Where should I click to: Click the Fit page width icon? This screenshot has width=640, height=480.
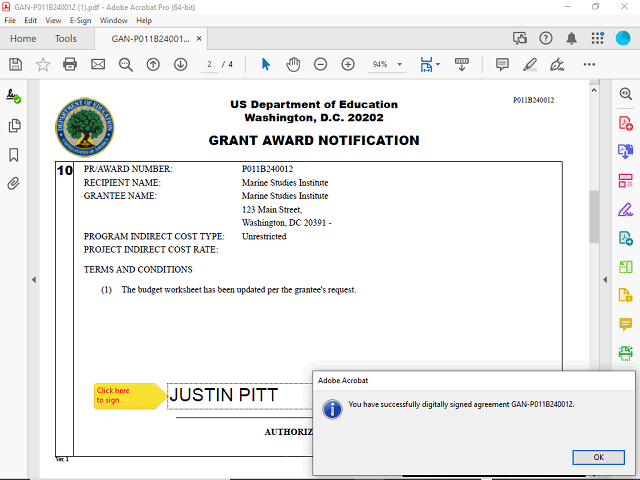426,64
